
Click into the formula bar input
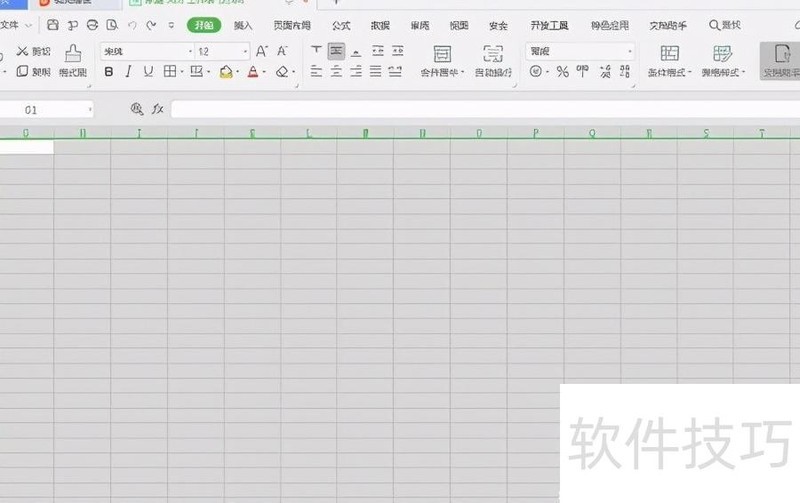(x=485, y=109)
